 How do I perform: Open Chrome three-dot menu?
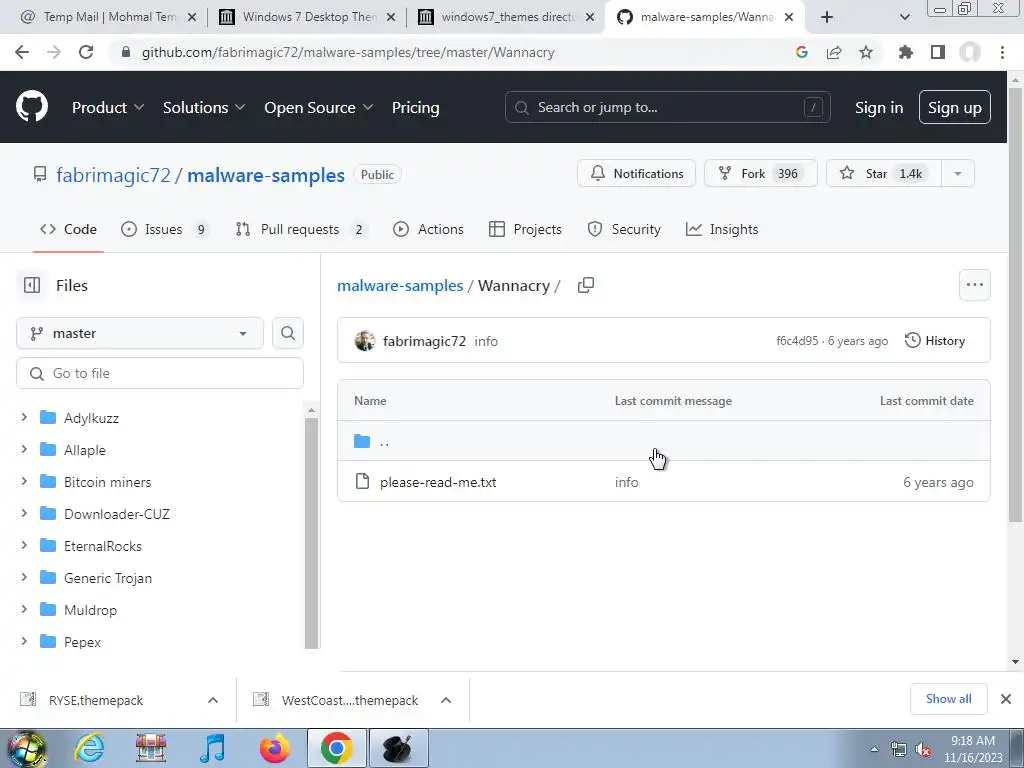(1002, 52)
